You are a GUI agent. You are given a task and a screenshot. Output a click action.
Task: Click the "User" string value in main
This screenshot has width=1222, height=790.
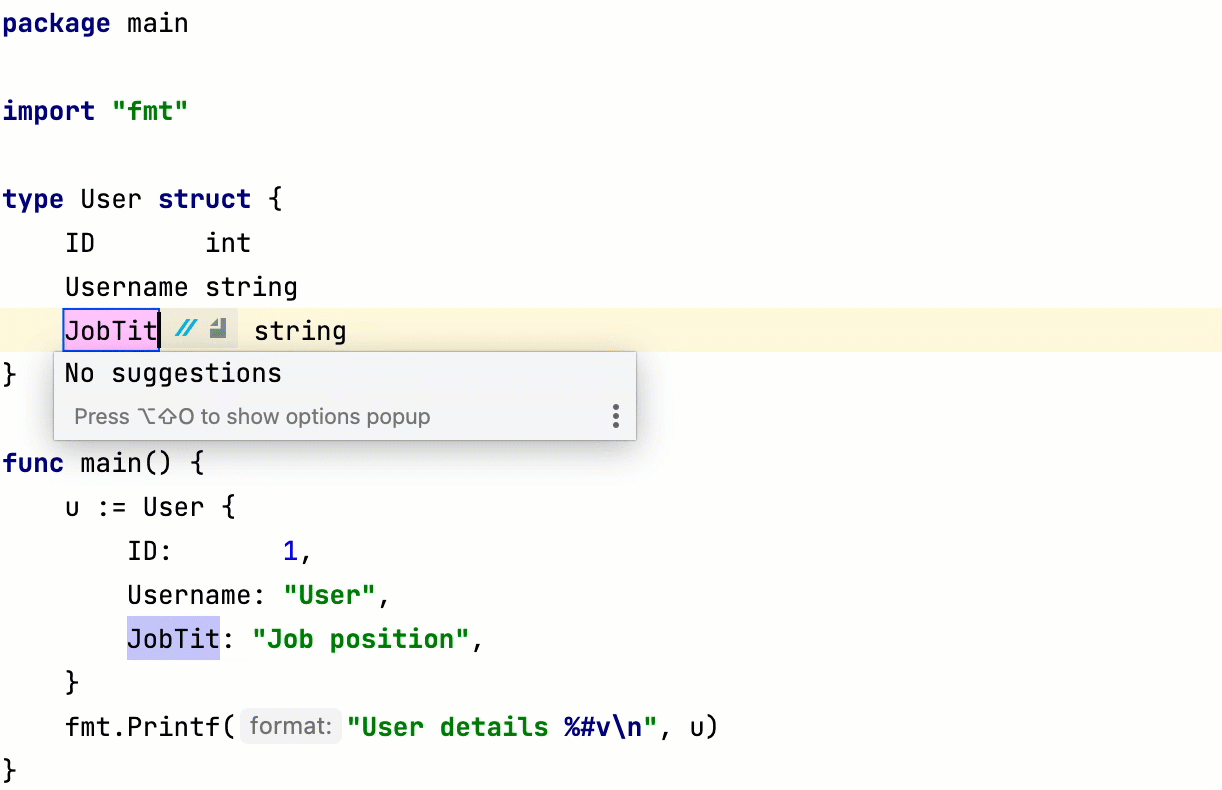(329, 595)
